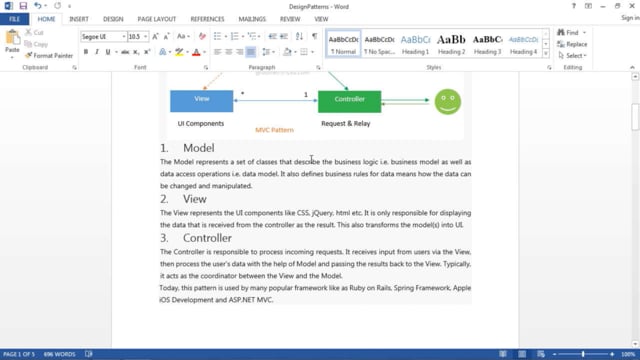Click zoom out minus button
The image size is (640, 360).
[554, 354]
